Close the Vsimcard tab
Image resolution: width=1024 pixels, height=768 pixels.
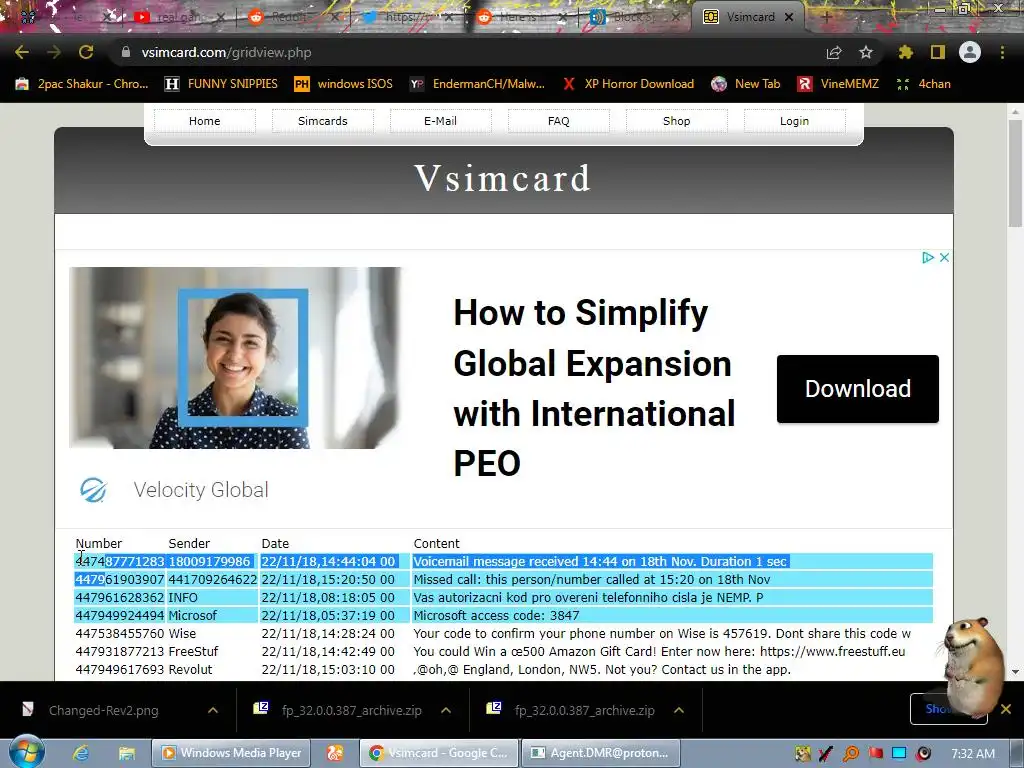tap(789, 17)
